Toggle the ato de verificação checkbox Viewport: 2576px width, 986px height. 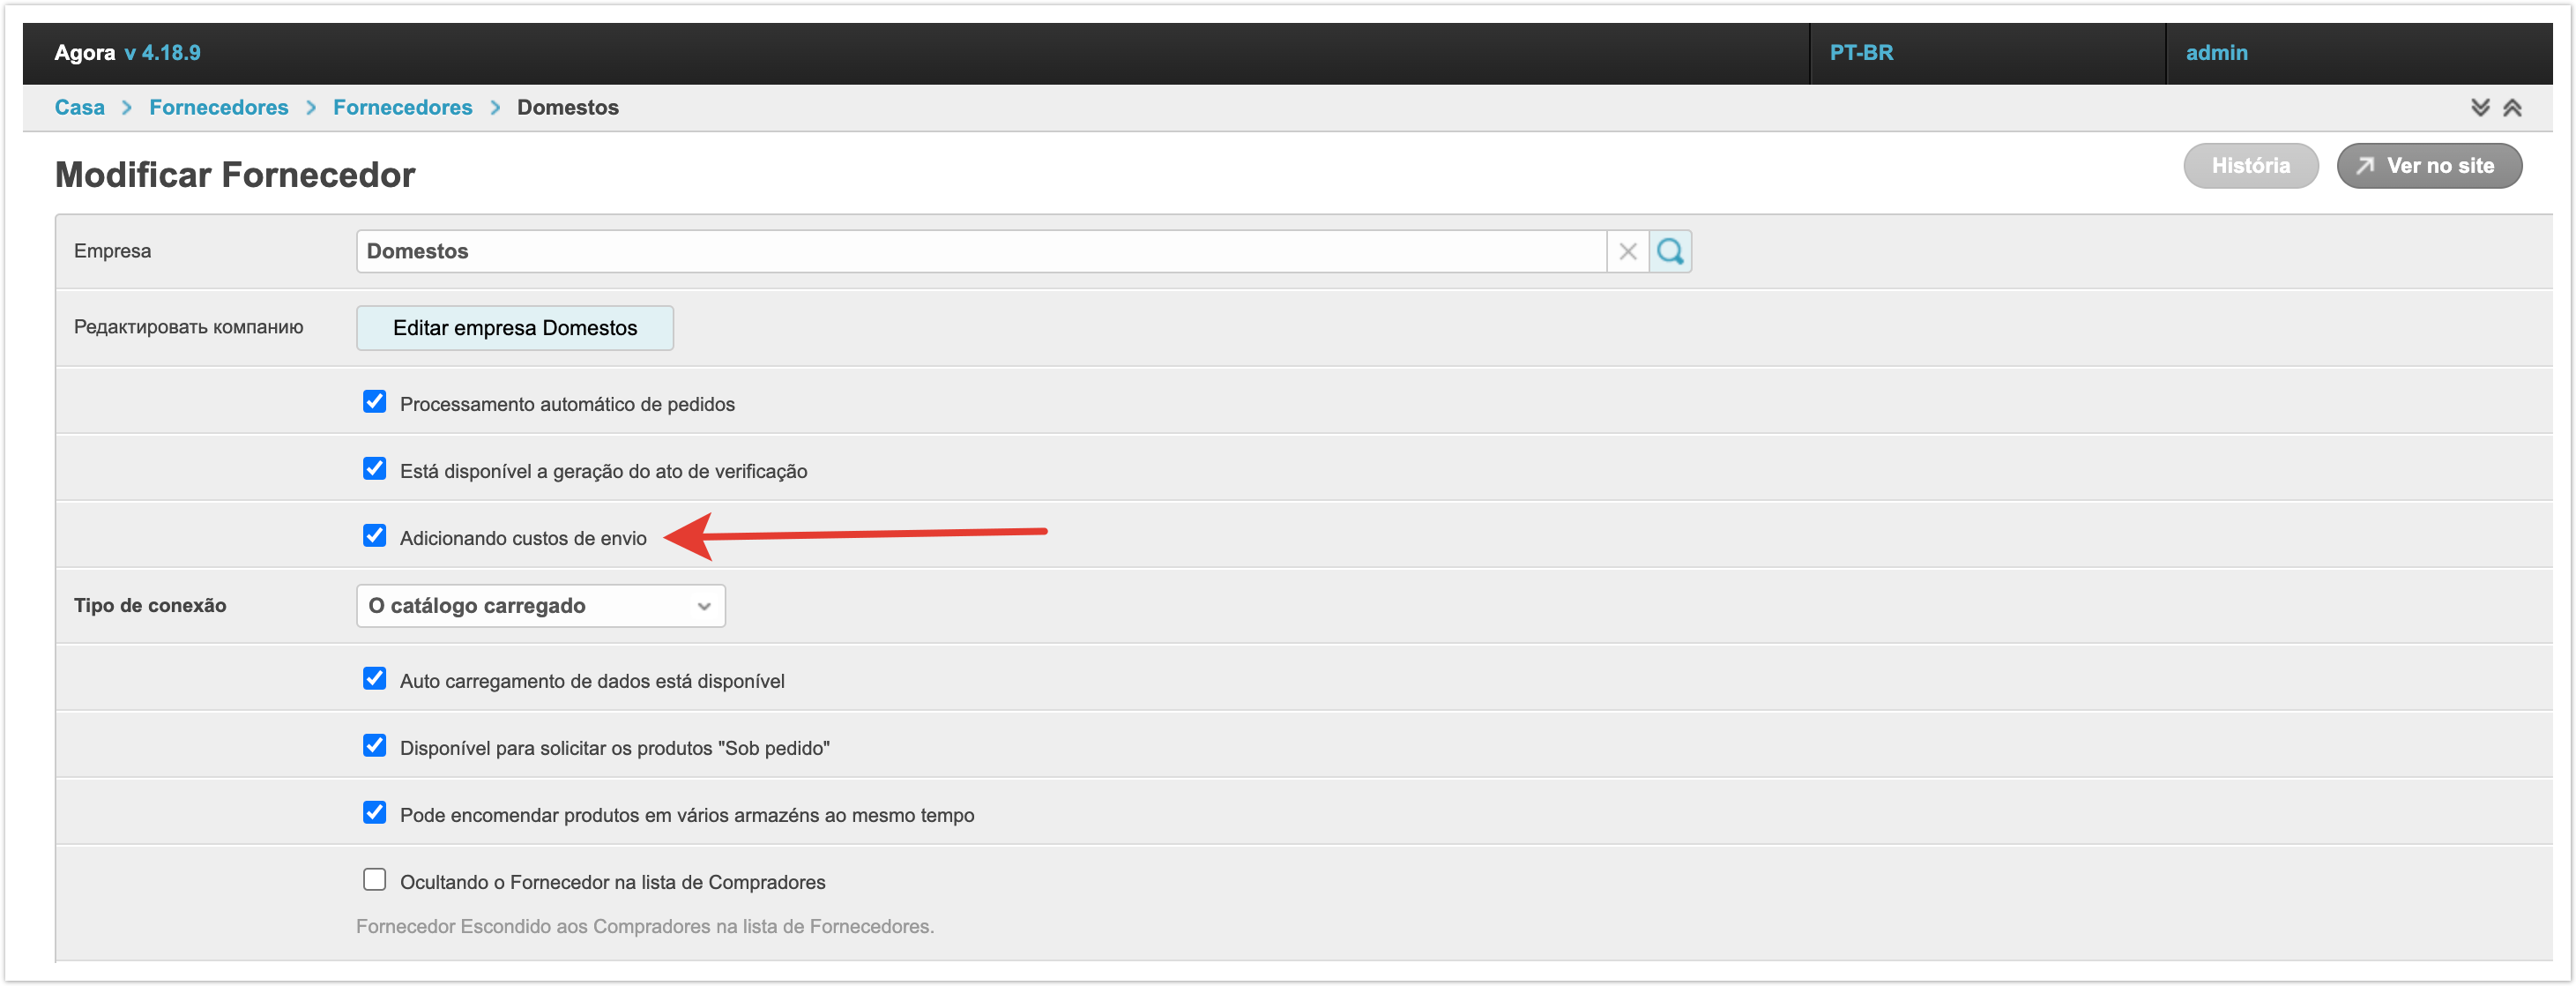click(x=374, y=469)
